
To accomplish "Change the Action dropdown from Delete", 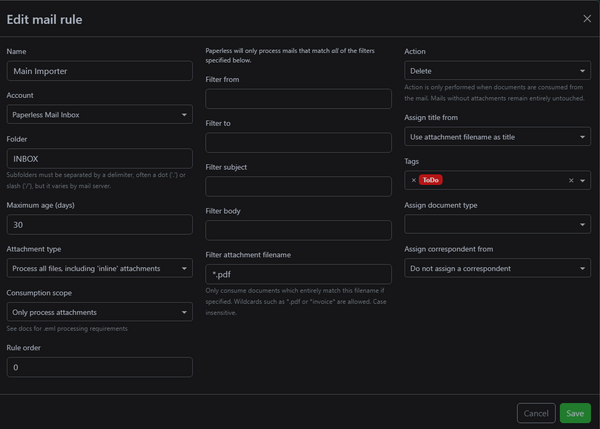I will coord(497,71).
